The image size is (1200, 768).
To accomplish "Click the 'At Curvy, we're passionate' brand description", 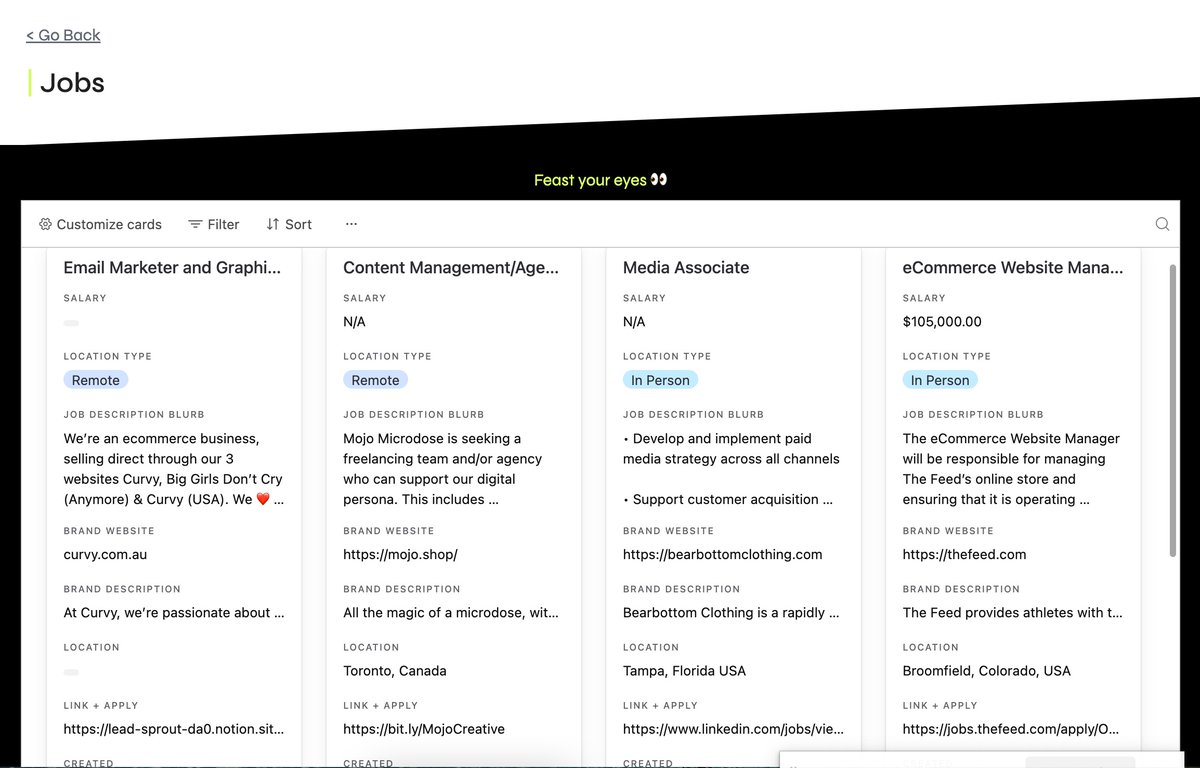I will (174, 612).
